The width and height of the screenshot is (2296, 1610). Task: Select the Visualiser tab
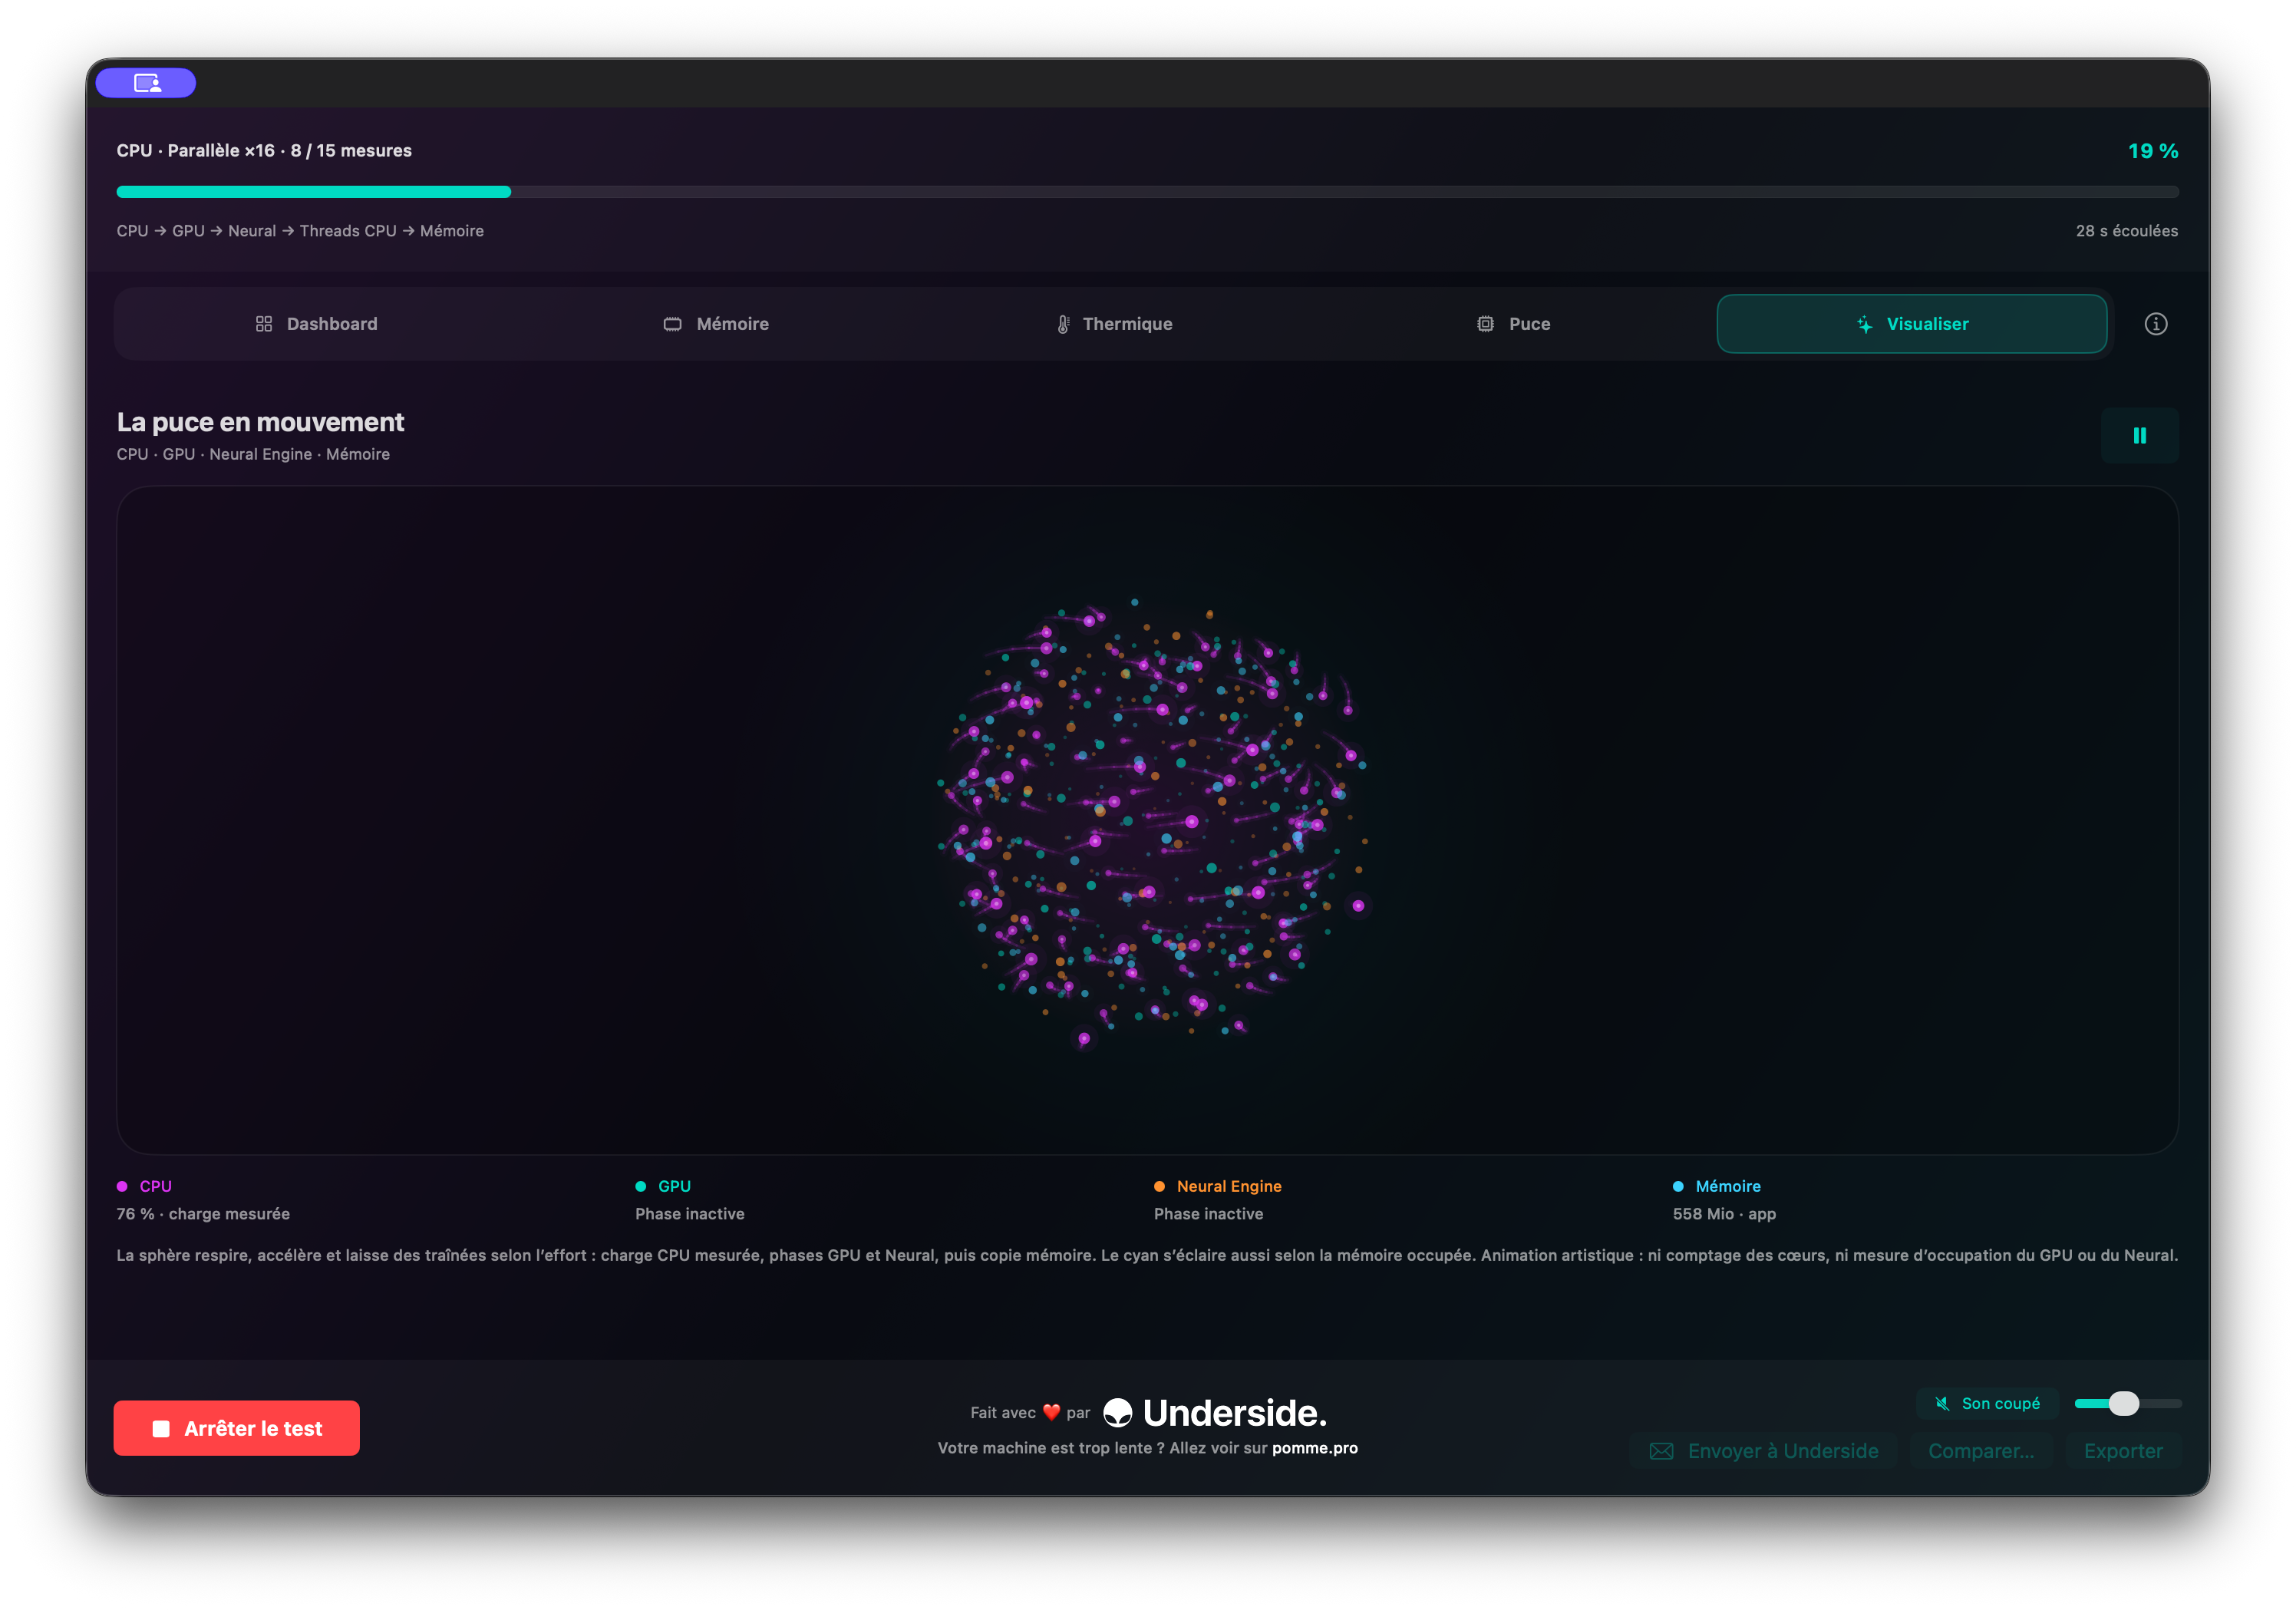point(1911,324)
